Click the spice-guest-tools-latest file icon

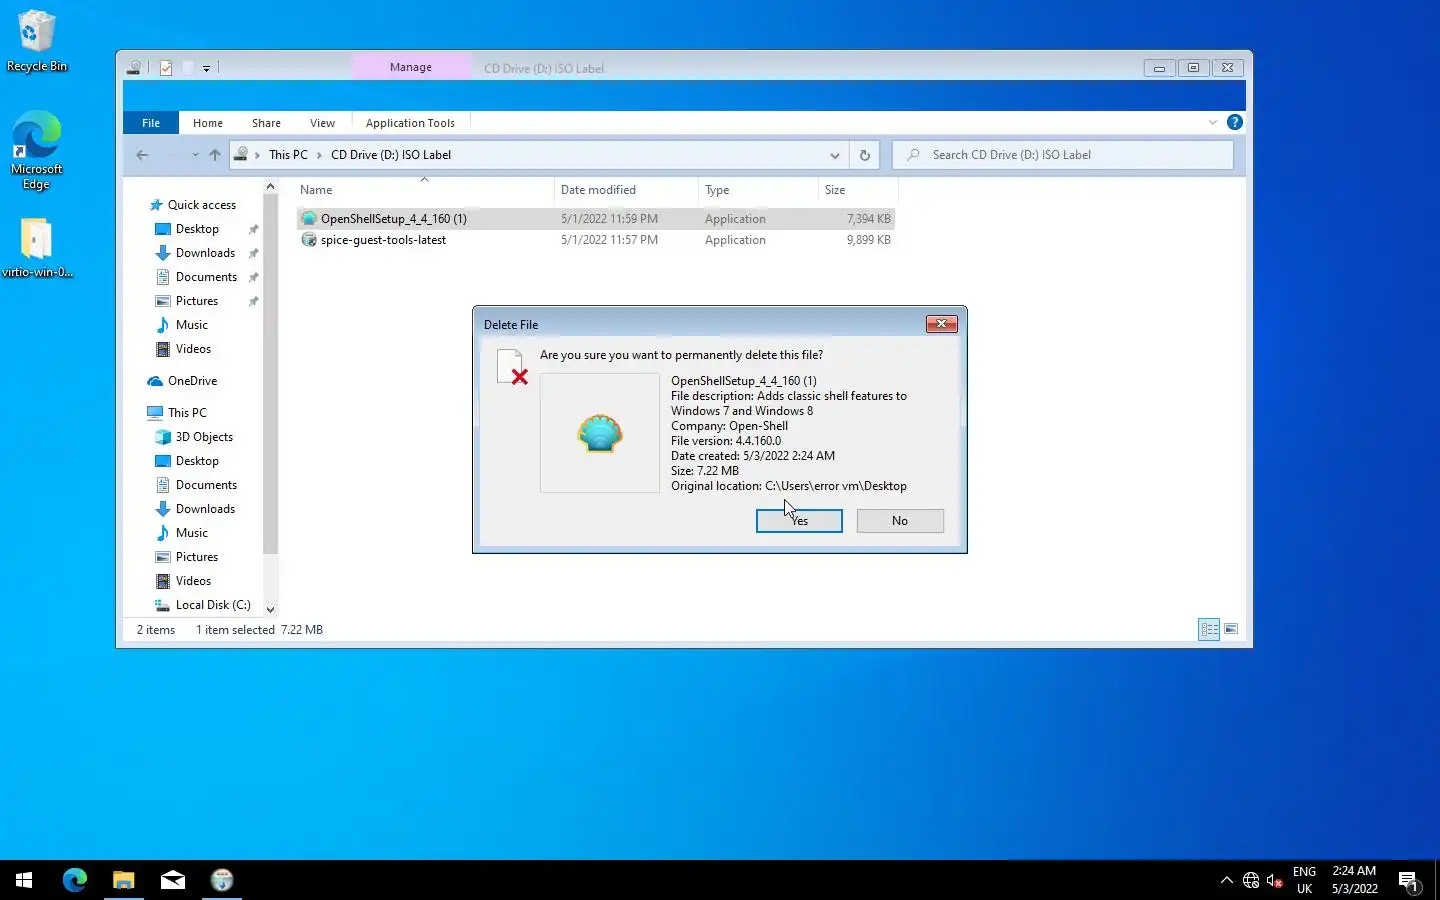[309, 240]
